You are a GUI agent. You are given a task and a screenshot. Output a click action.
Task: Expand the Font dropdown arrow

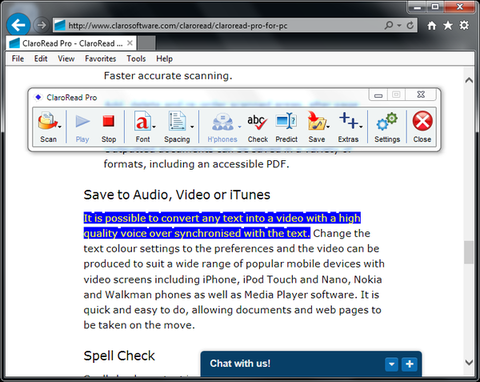[154, 127]
